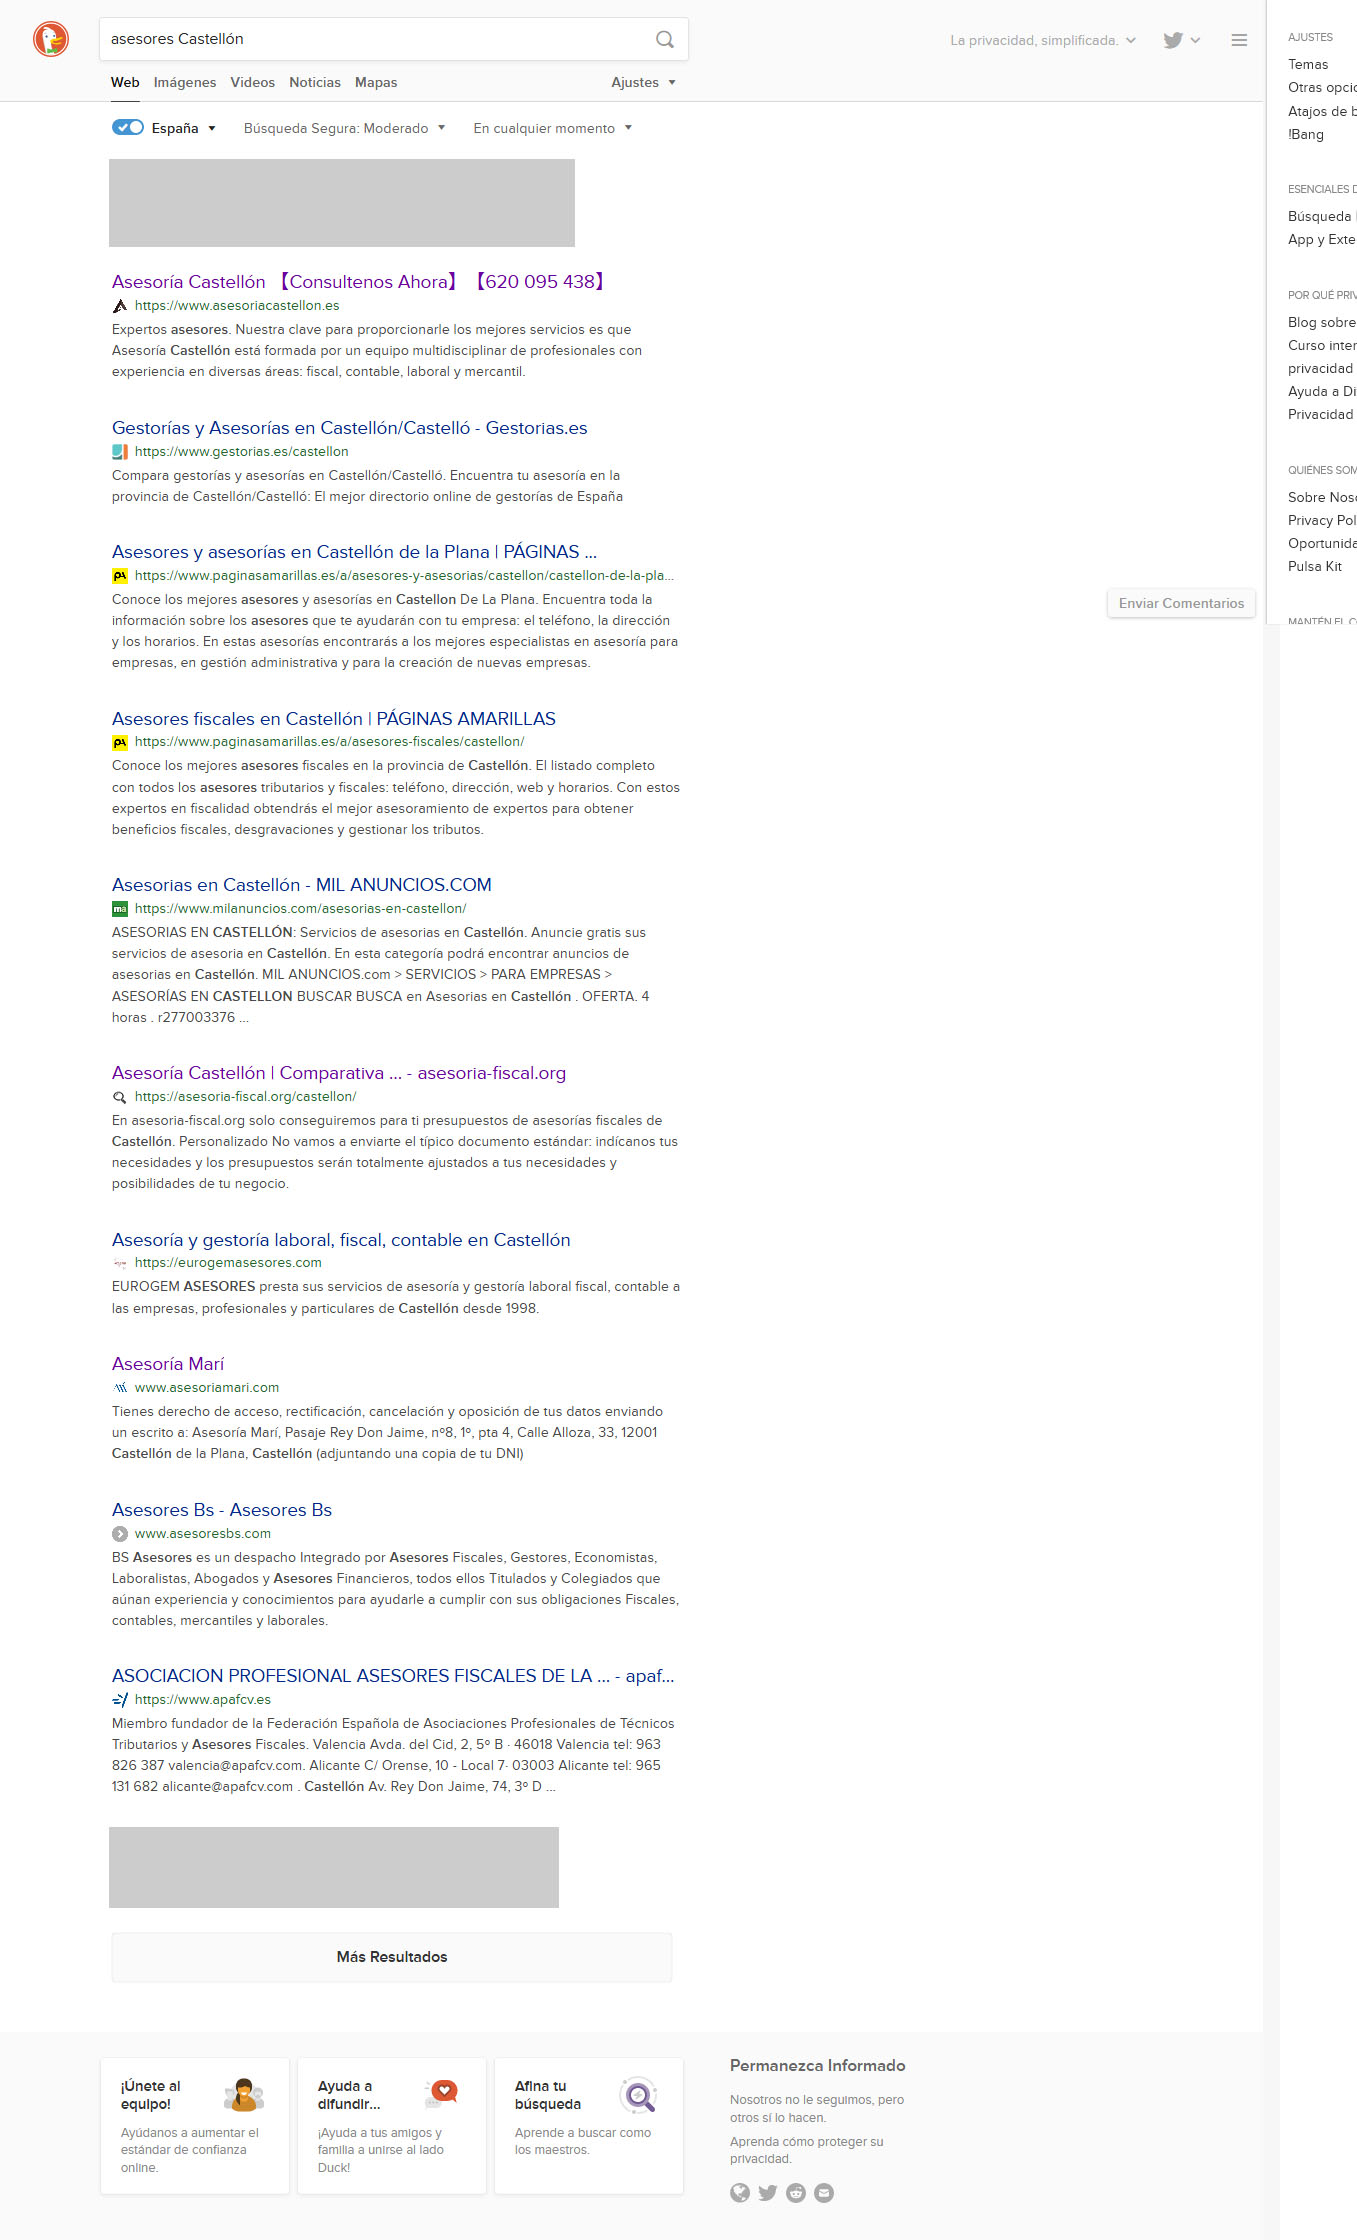Switch to the Imágenes tab

[x=185, y=82]
